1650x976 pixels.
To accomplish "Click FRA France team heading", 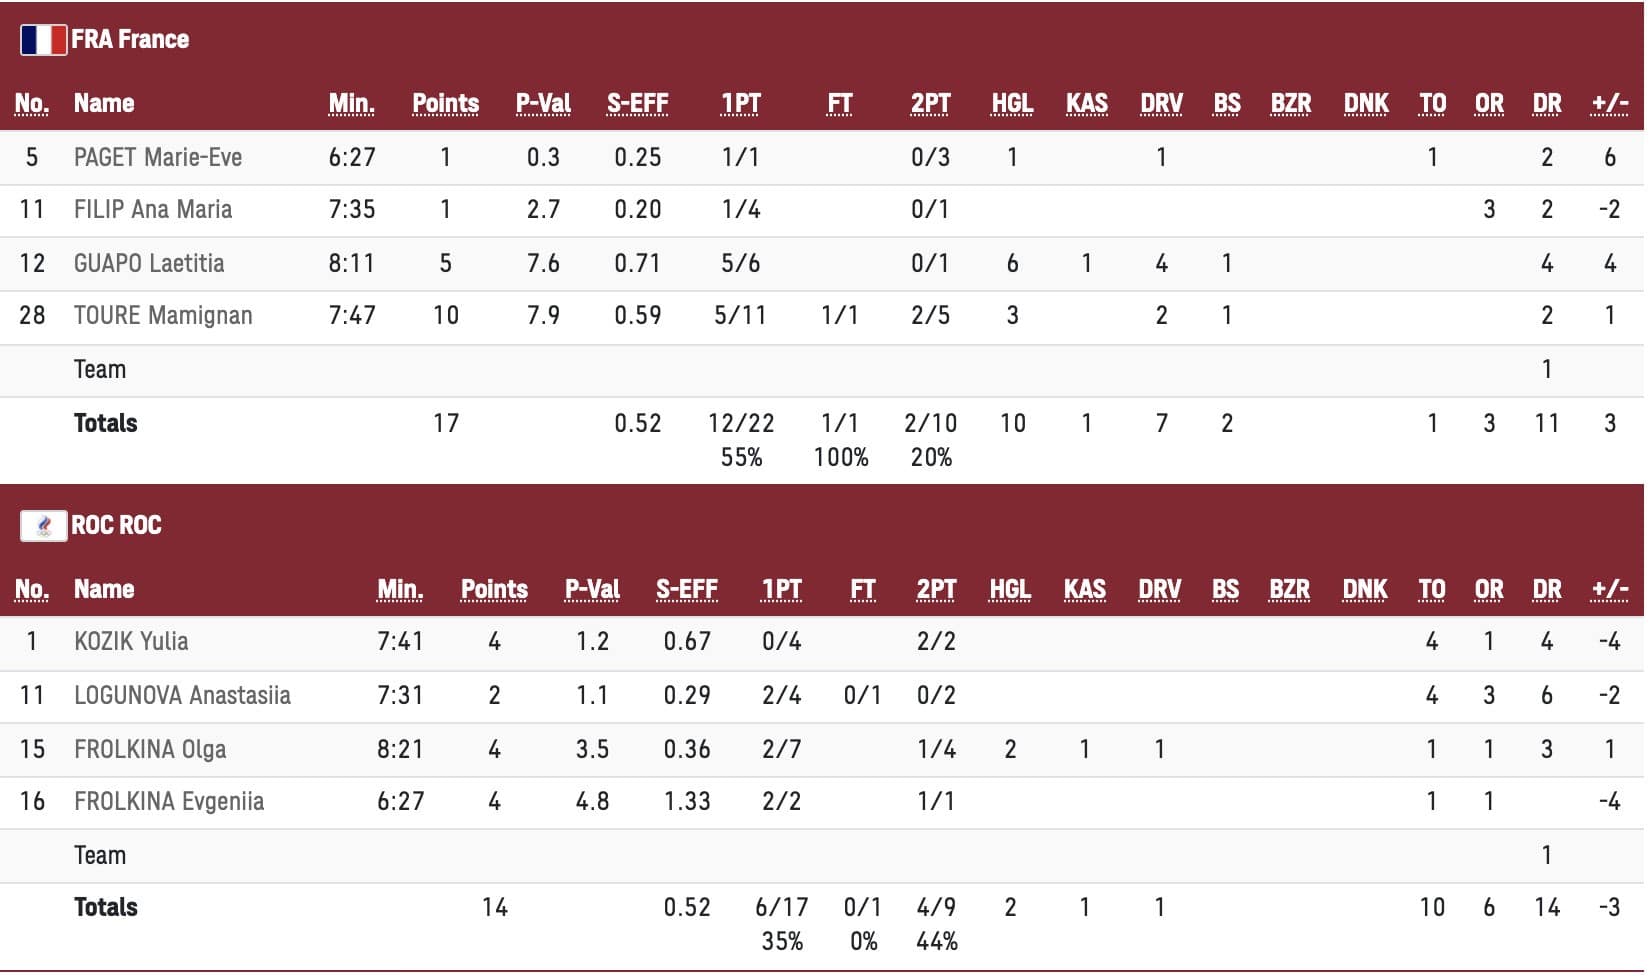I will coord(130,39).
